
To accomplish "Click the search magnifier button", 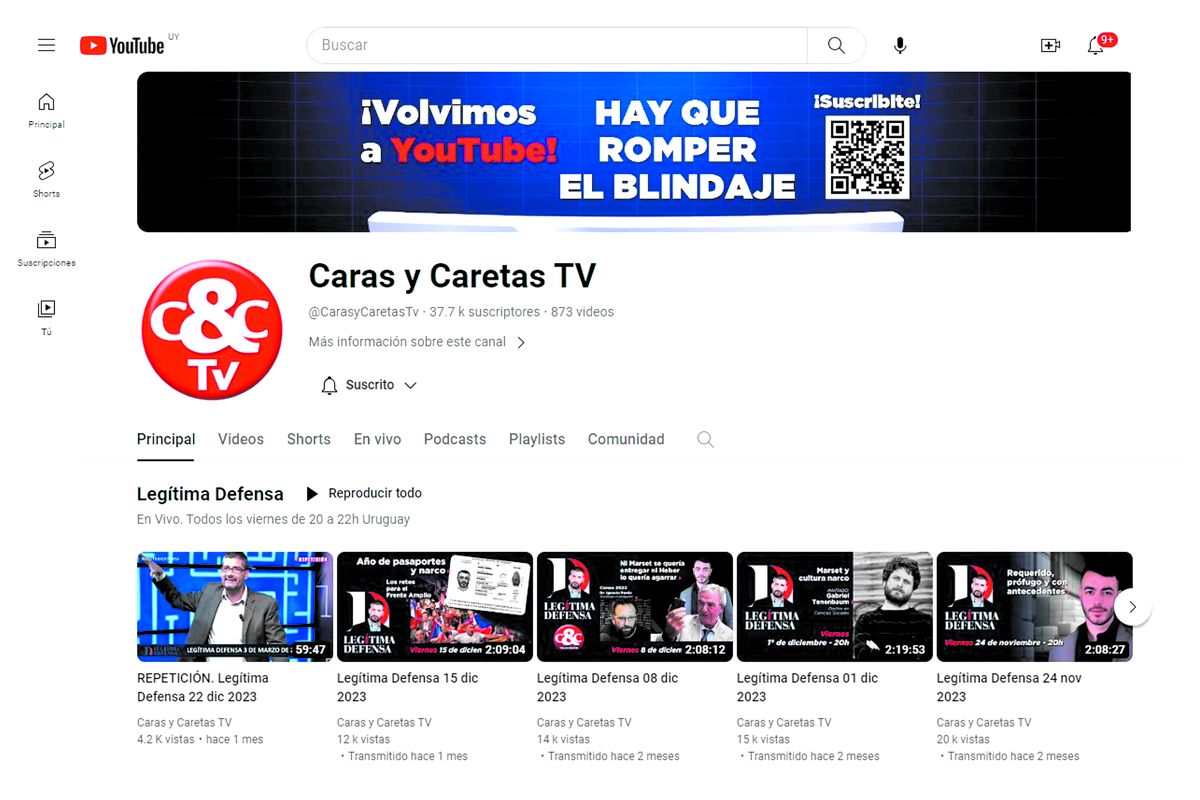I will tap(836, 45).
